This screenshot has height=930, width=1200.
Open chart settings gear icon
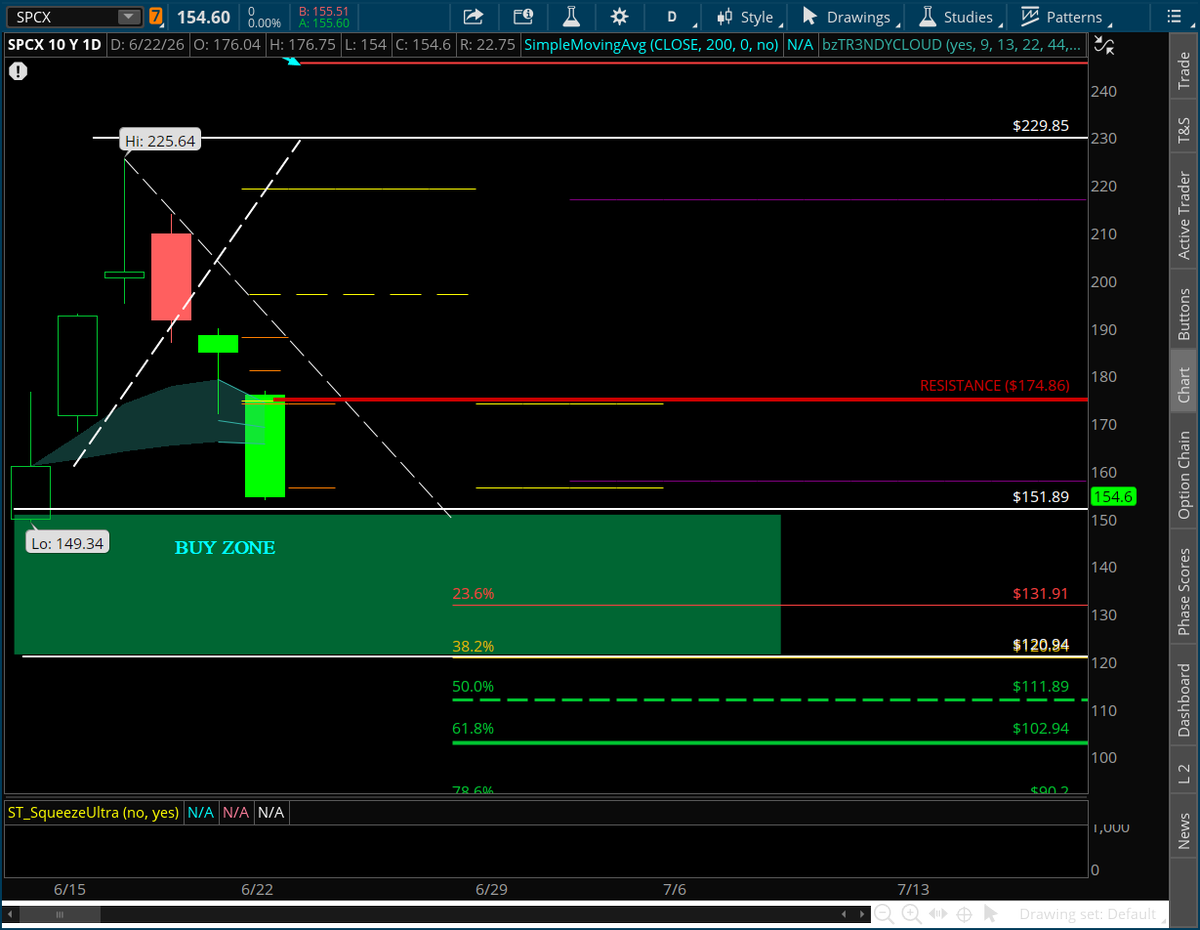620,17
